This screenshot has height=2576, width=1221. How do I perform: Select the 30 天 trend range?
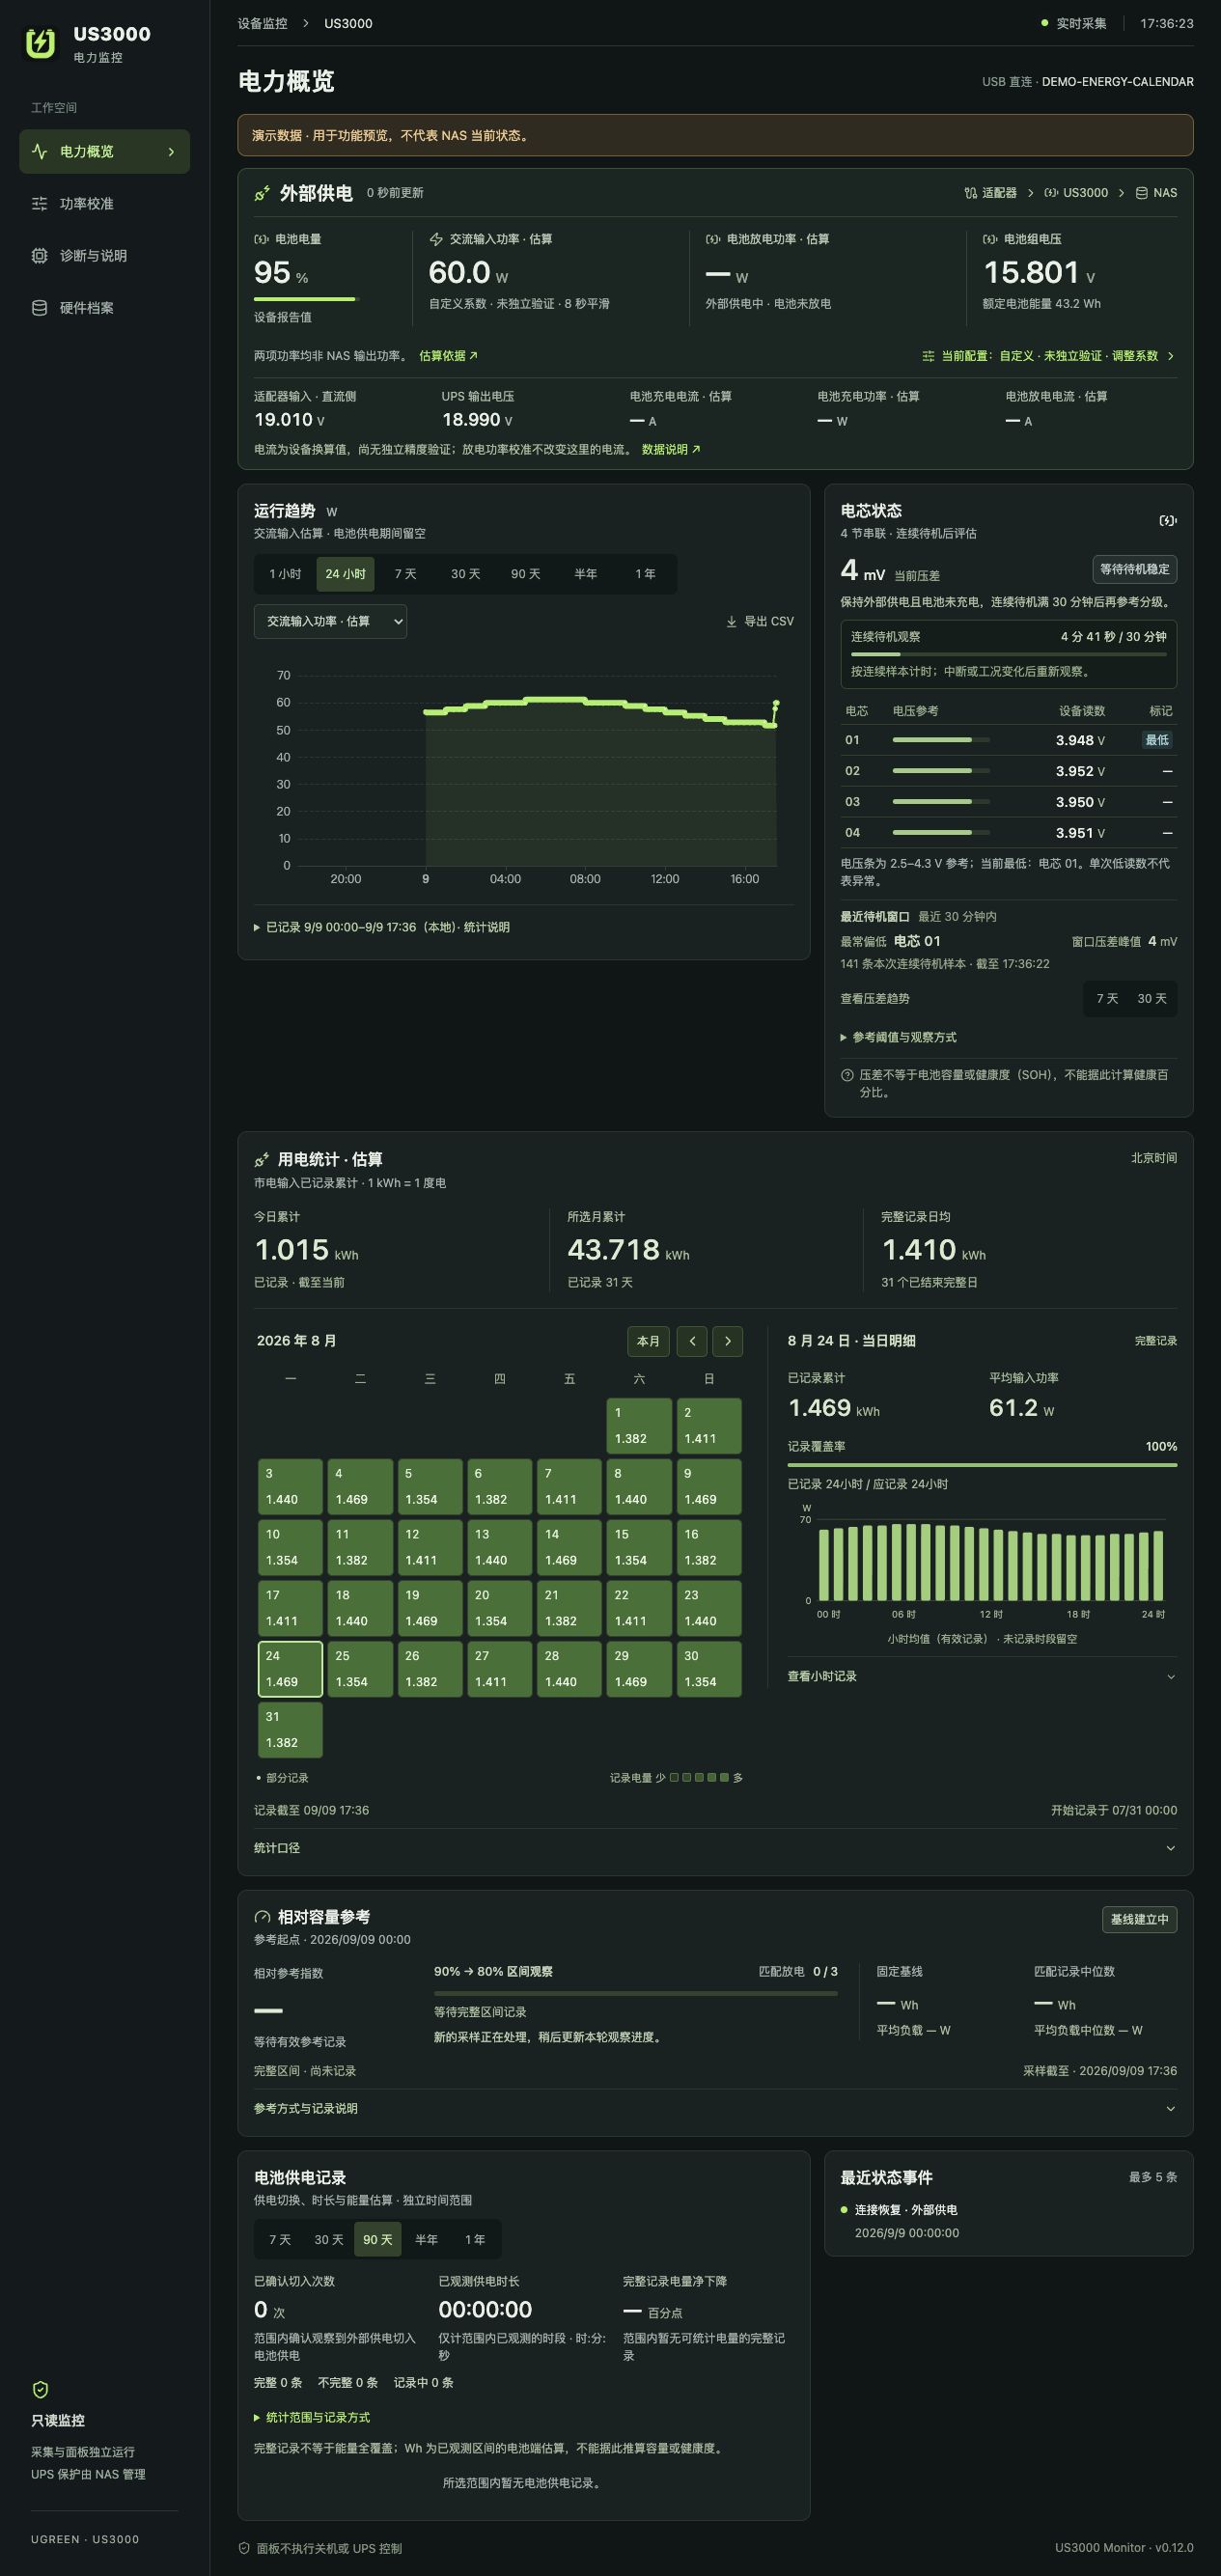465,574
